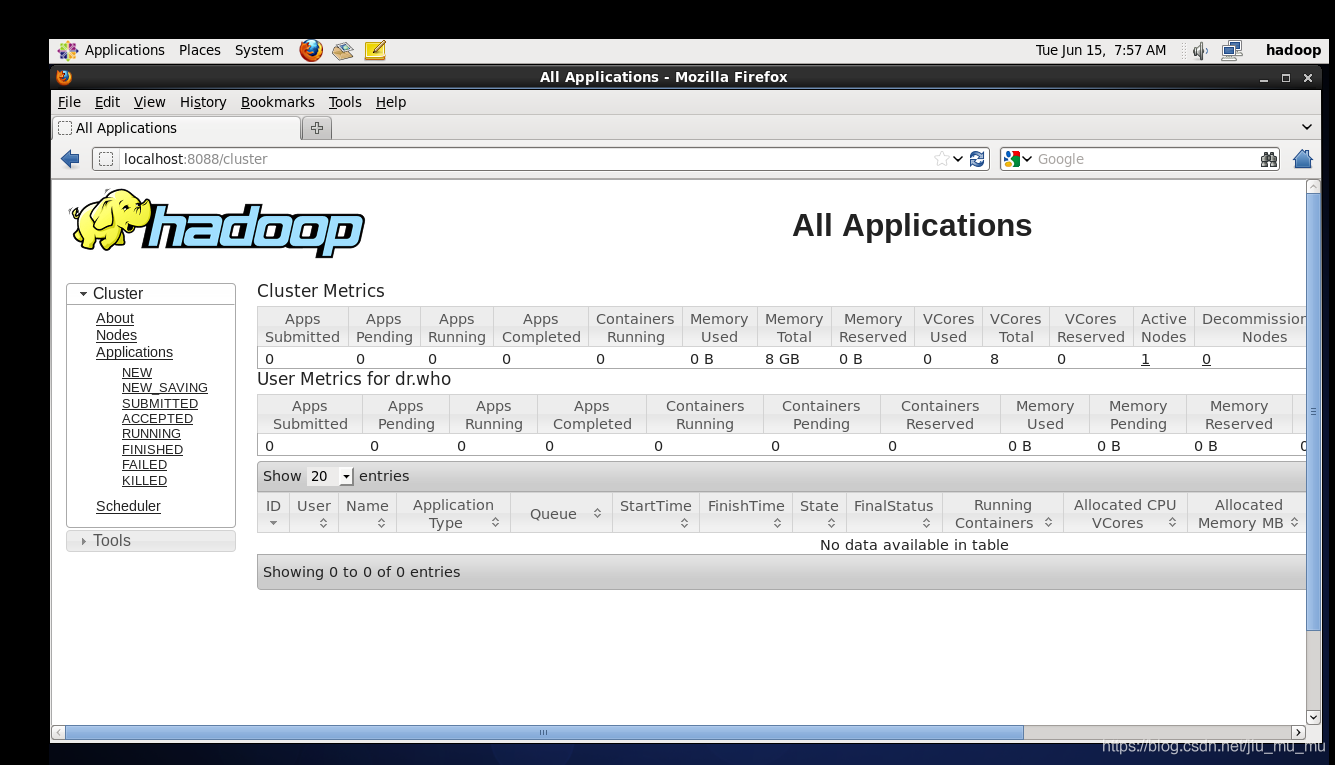Open the History menu
1335x765 pixels.
203,102
